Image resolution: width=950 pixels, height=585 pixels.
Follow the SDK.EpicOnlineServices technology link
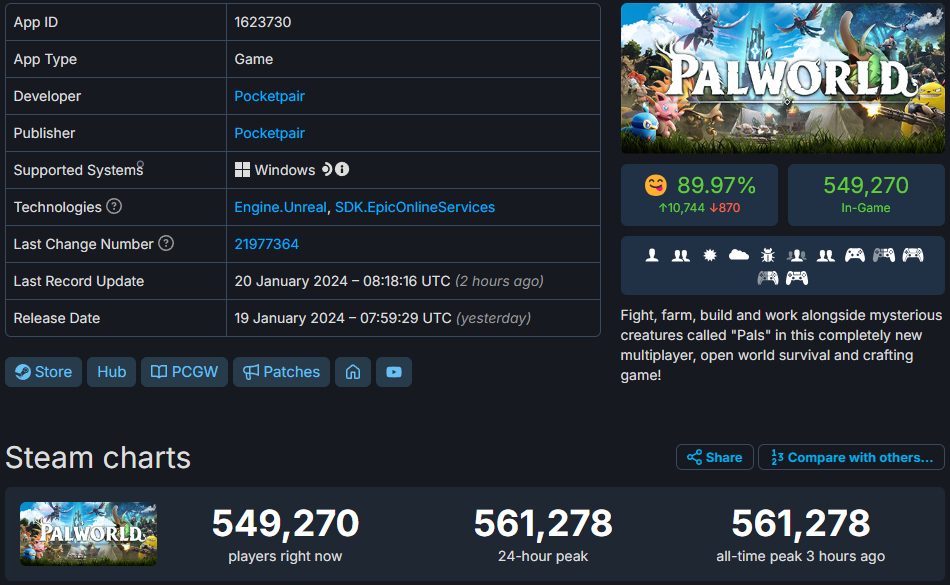[x=415, y=207]
